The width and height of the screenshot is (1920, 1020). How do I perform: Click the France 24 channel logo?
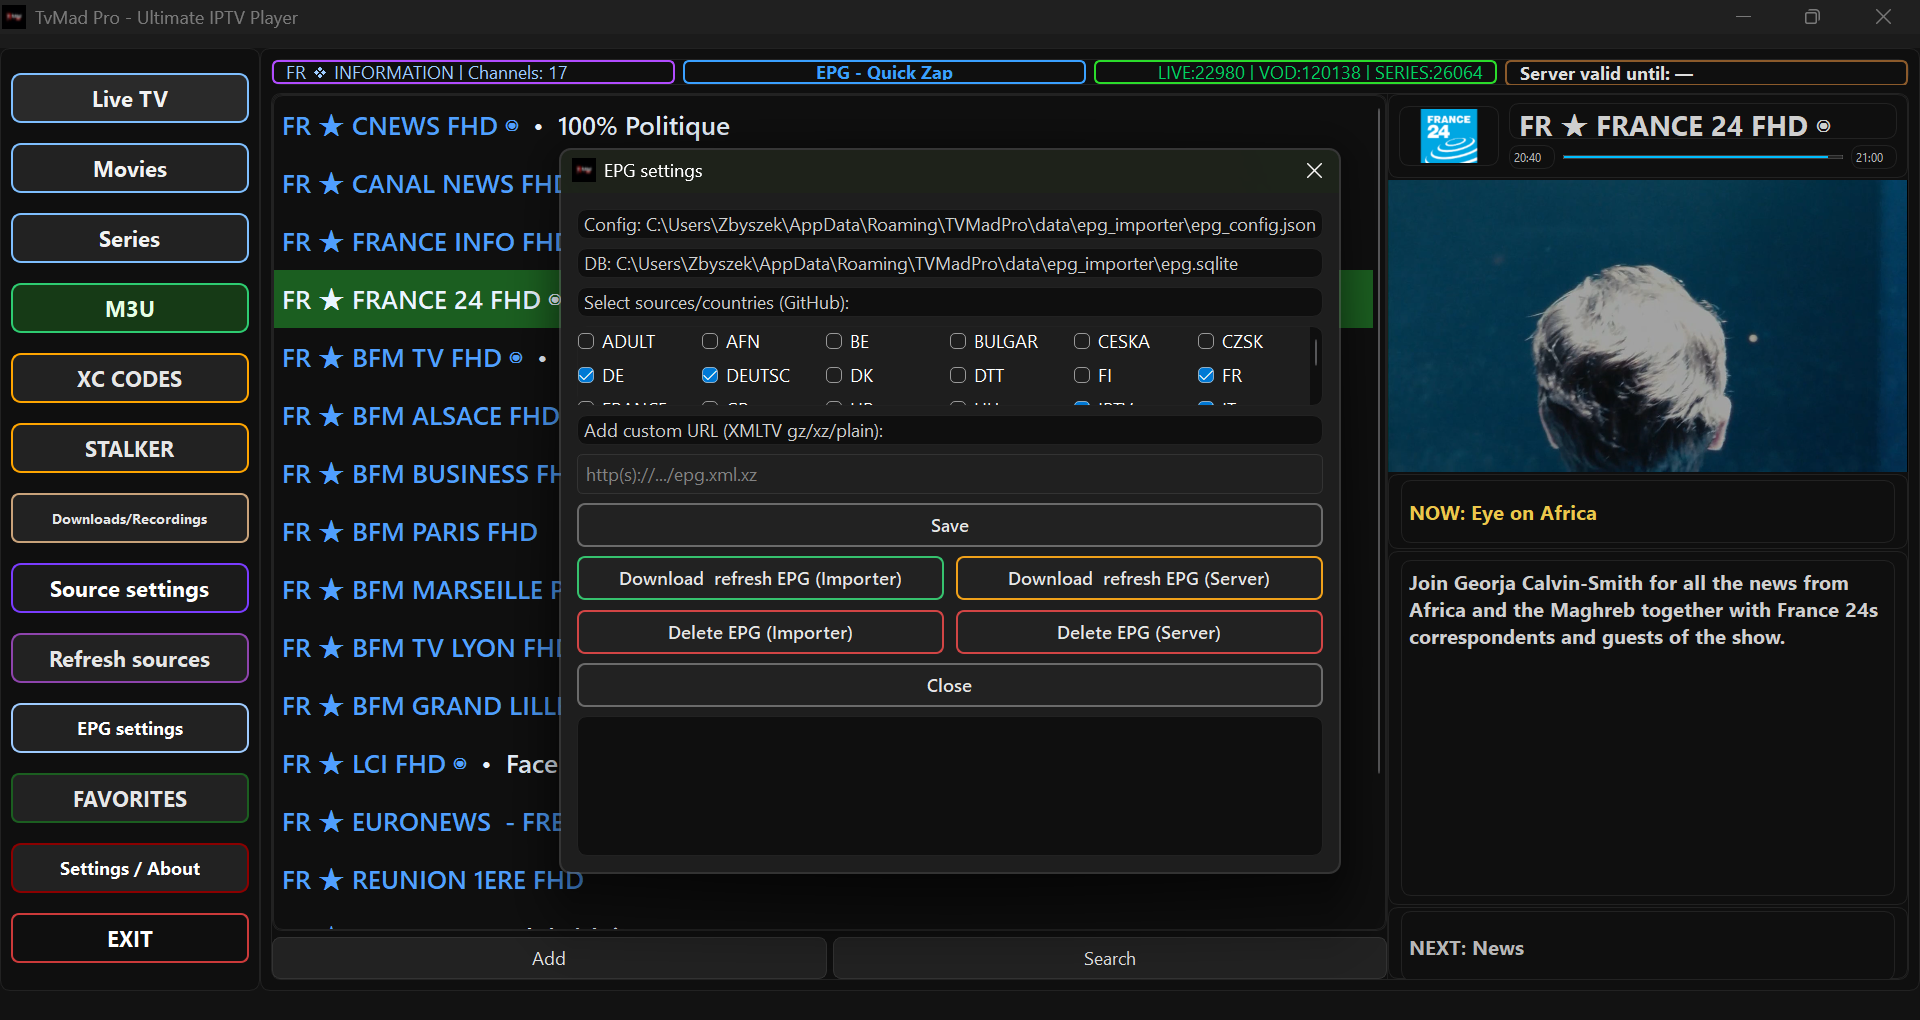pos(1449,136)
